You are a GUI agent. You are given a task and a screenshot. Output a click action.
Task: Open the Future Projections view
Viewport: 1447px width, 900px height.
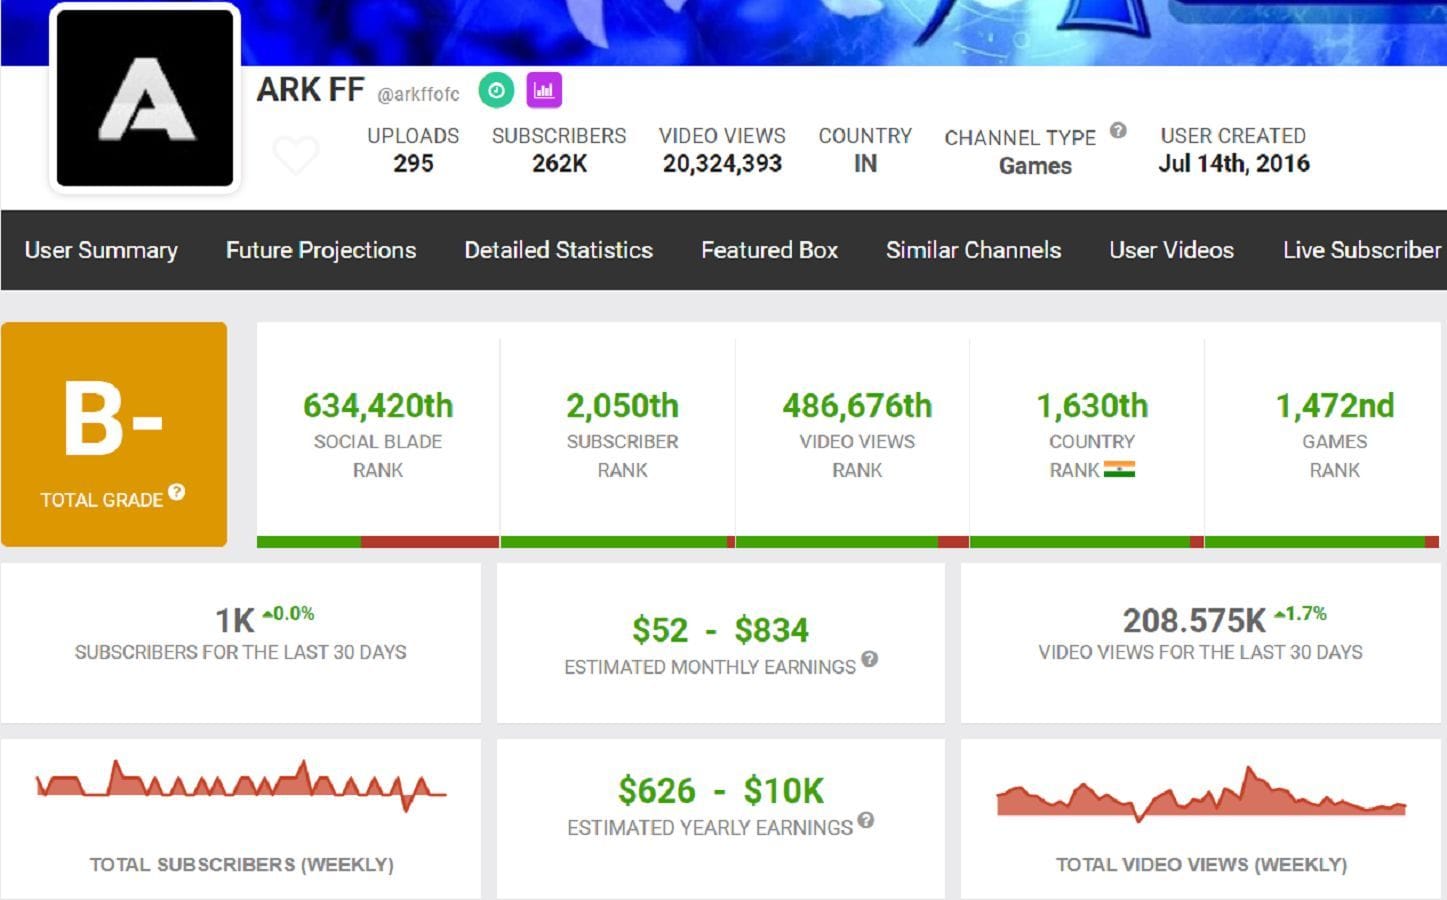(321, 250)
